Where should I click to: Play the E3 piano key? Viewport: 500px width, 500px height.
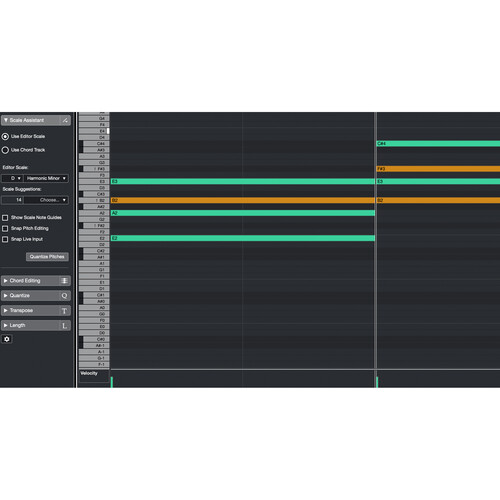click(x=94, y=182)
